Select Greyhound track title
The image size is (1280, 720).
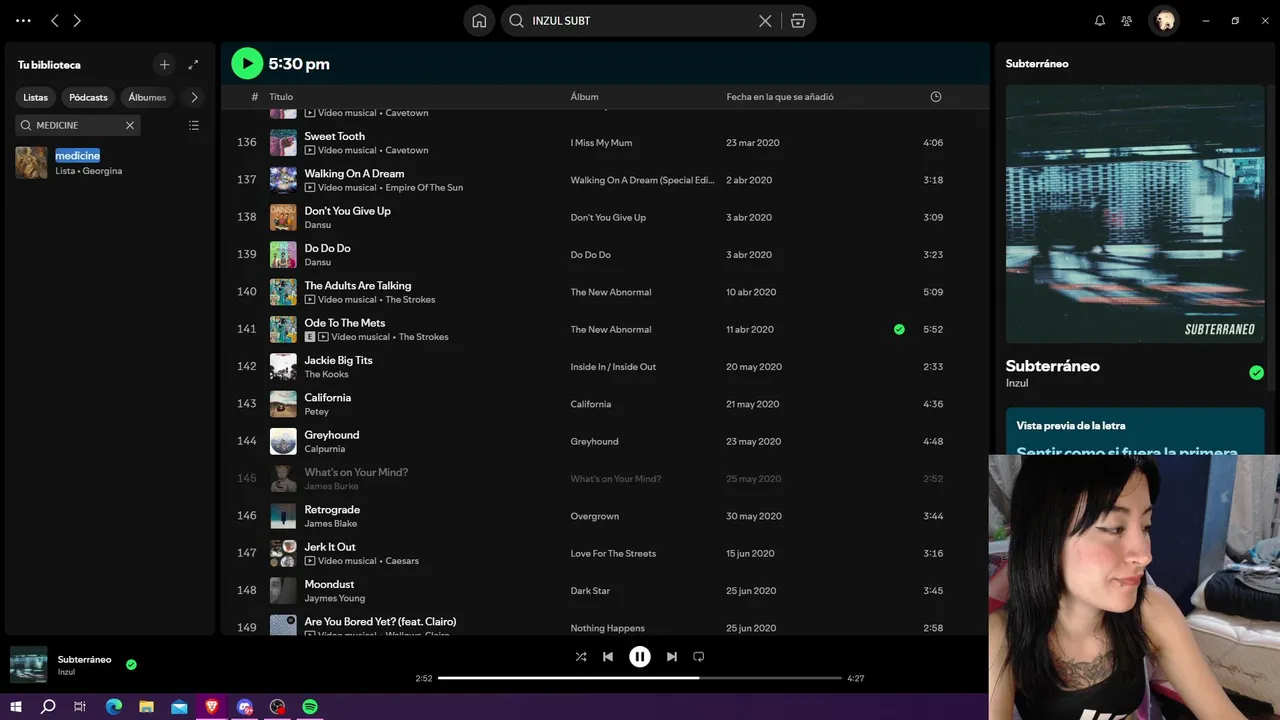332,435
